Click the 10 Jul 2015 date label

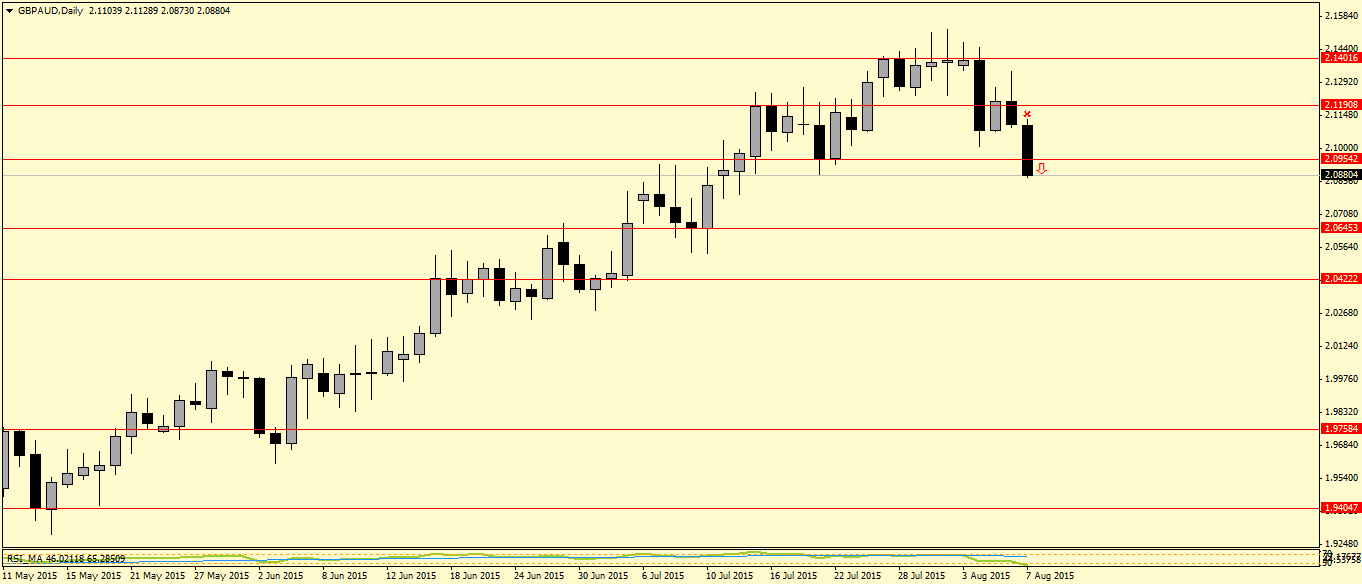(730, 576)
